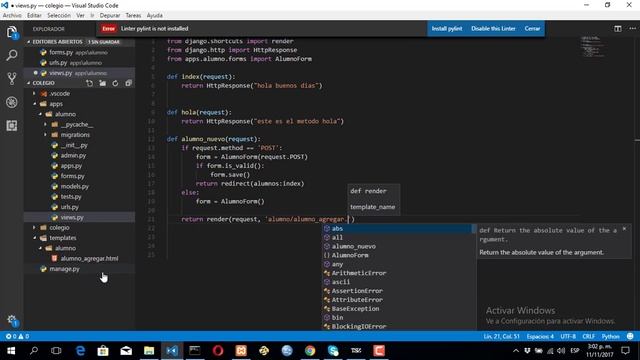Collapse all folders in COLEGIO explorer
640x360 pixels.
click(129, 83)
